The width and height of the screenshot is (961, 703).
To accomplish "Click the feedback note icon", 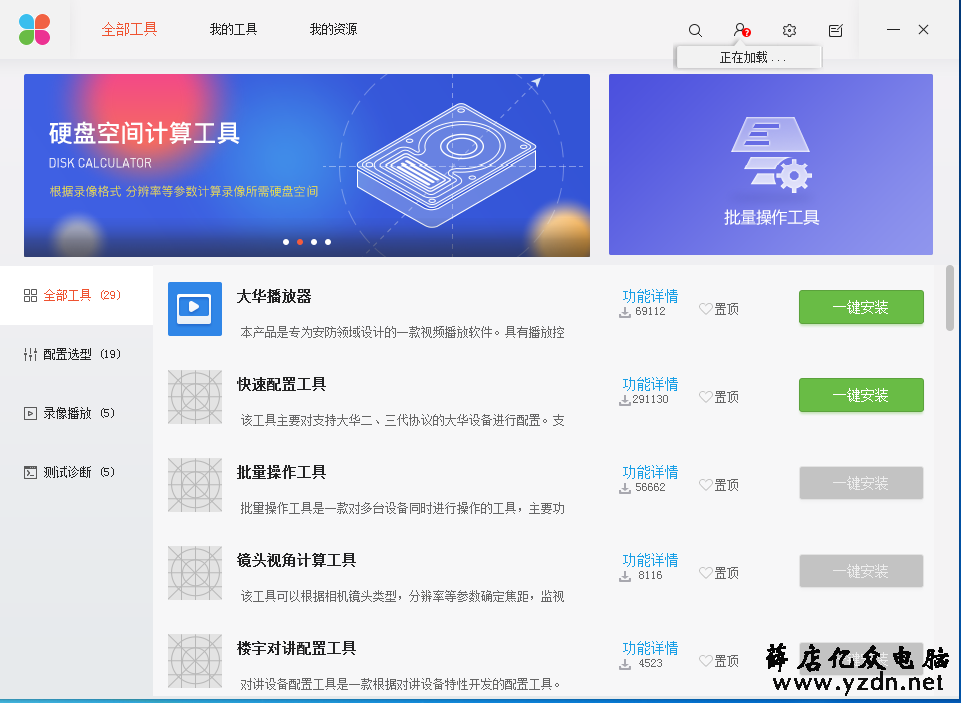I will pos(835,30).
